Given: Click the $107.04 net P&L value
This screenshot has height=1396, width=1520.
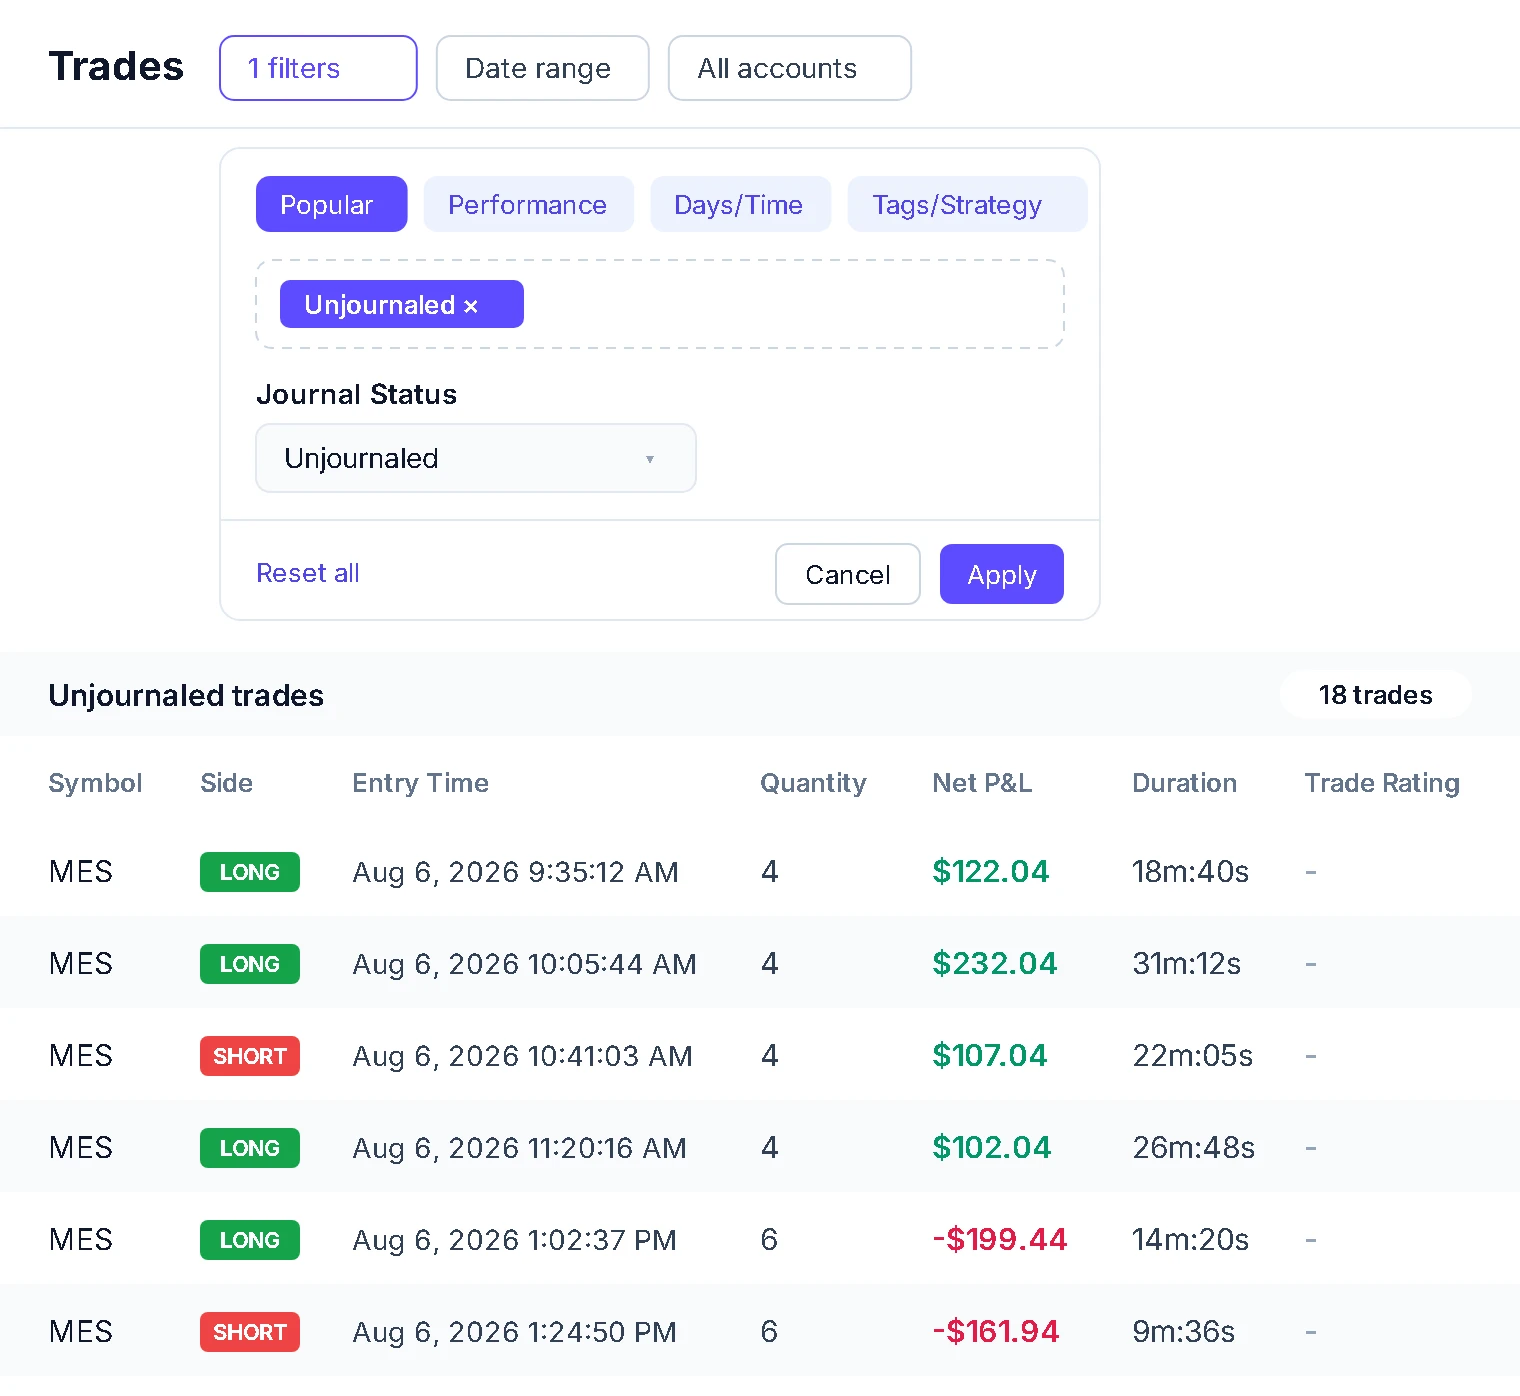Looking at the screenshot, I should tap(989, 1055).
